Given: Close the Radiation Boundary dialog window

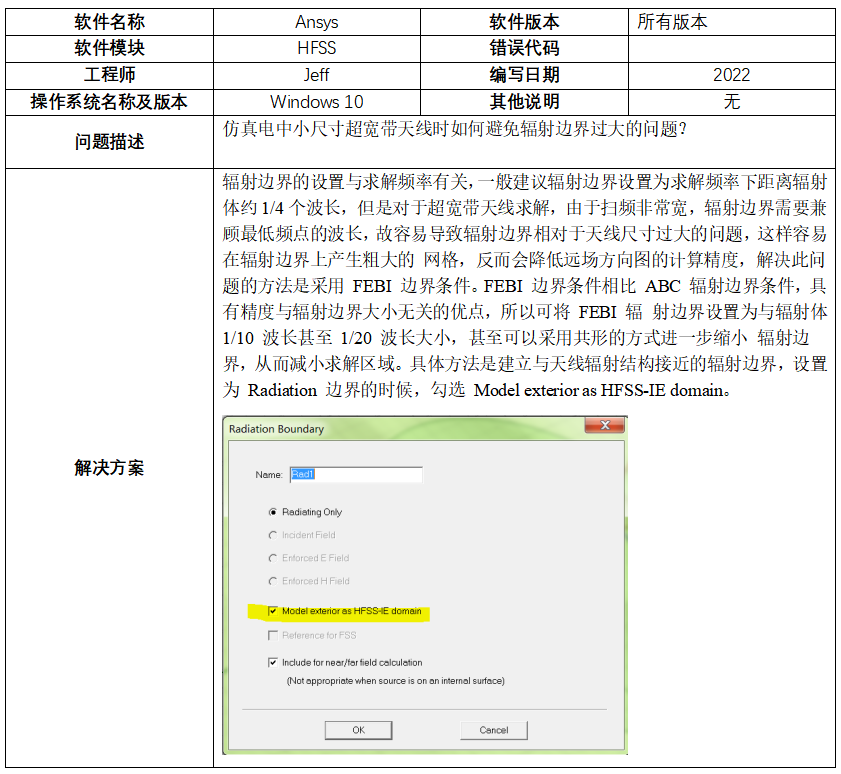Looking at the screenshot, I should pos(605,428).
